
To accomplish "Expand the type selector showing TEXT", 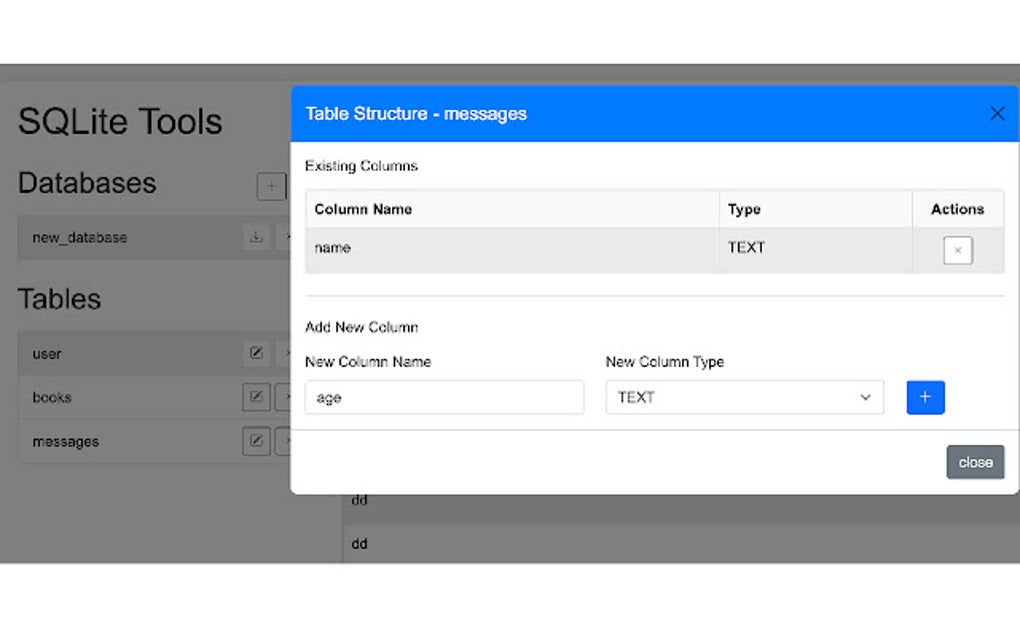I will point(744,397).
